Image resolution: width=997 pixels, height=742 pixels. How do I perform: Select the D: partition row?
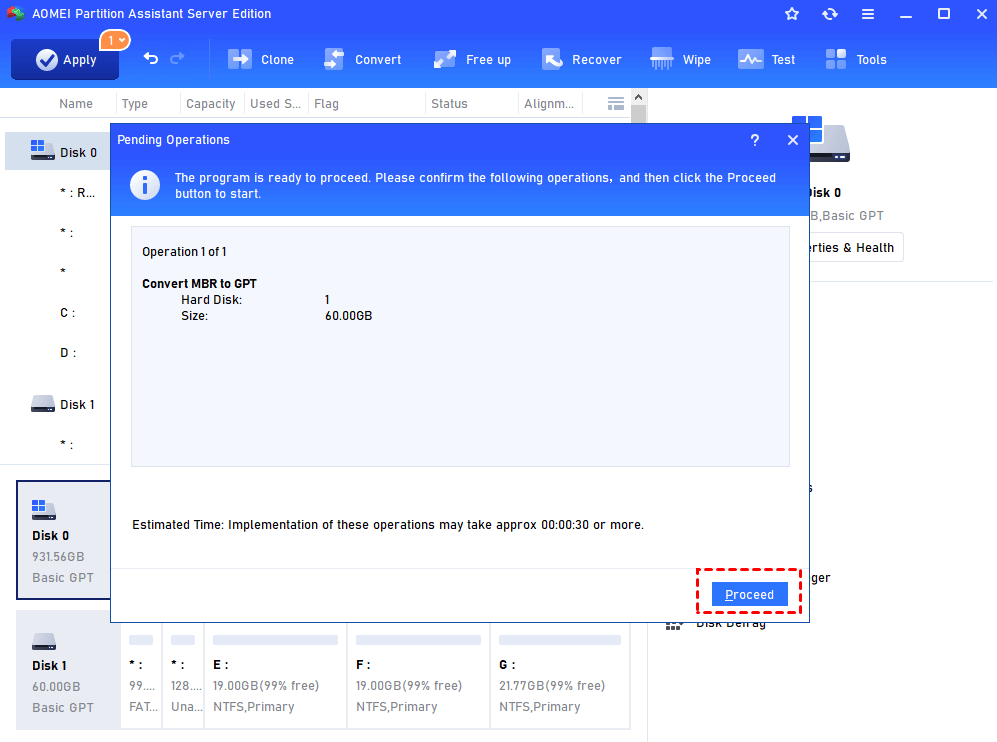68,353
